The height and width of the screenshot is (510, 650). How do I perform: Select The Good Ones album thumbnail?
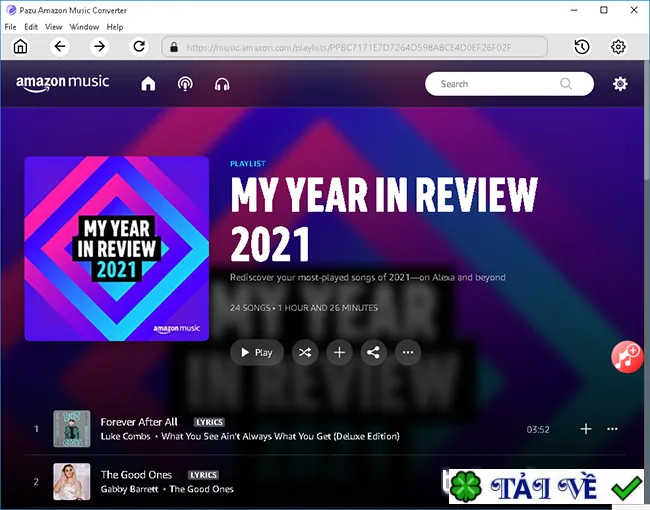click(72, 481)
